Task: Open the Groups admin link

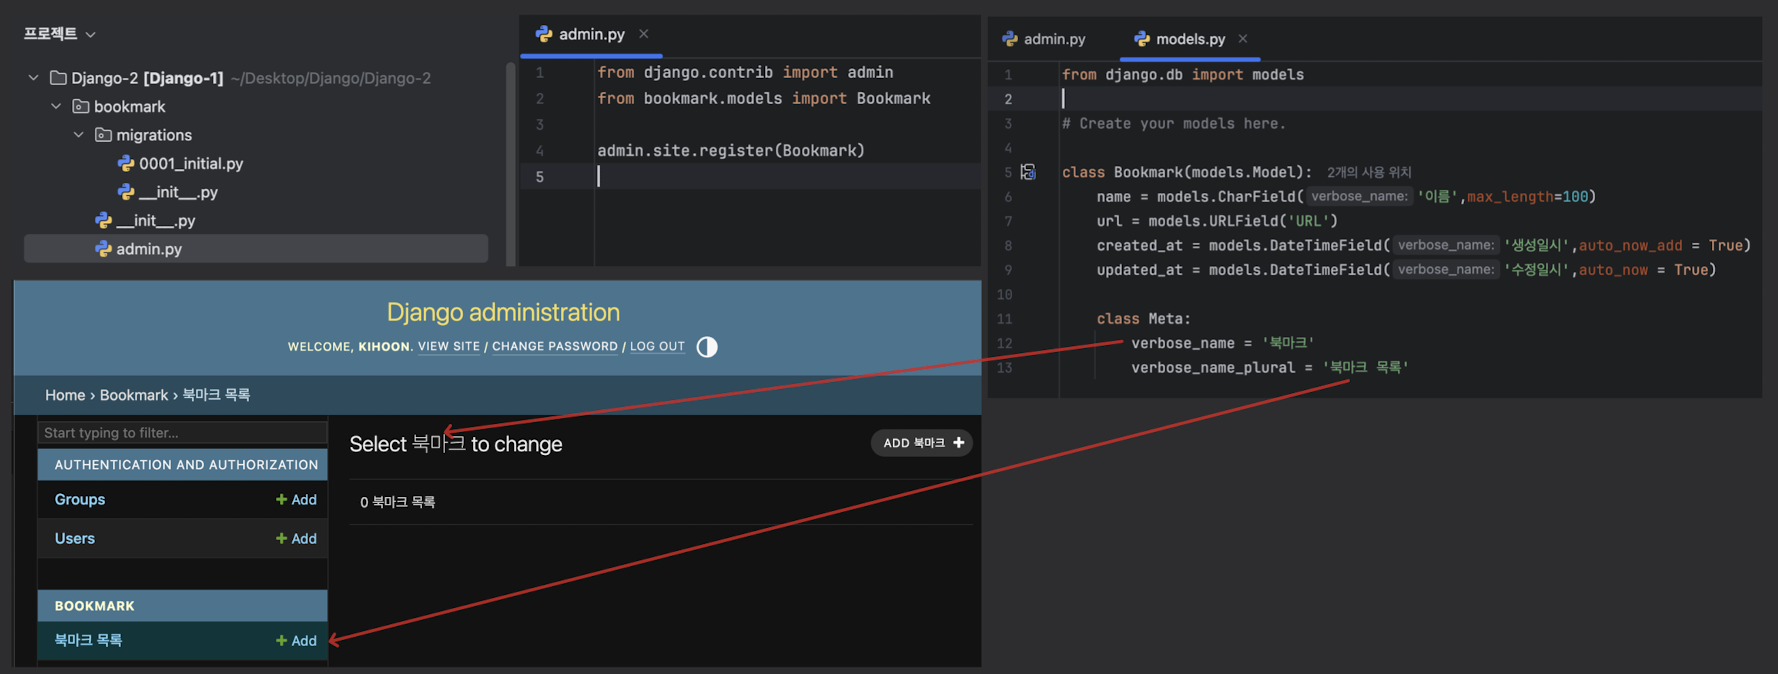Action: pyautogui.click(x=80, y=499)
